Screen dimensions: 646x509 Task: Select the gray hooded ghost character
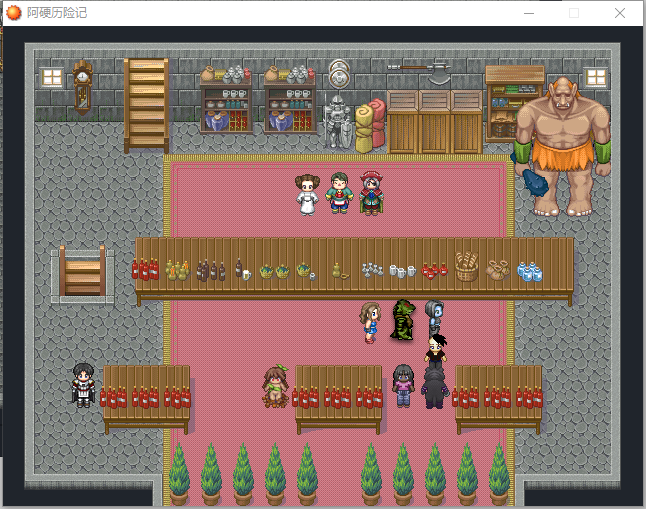tap(434, 318)
